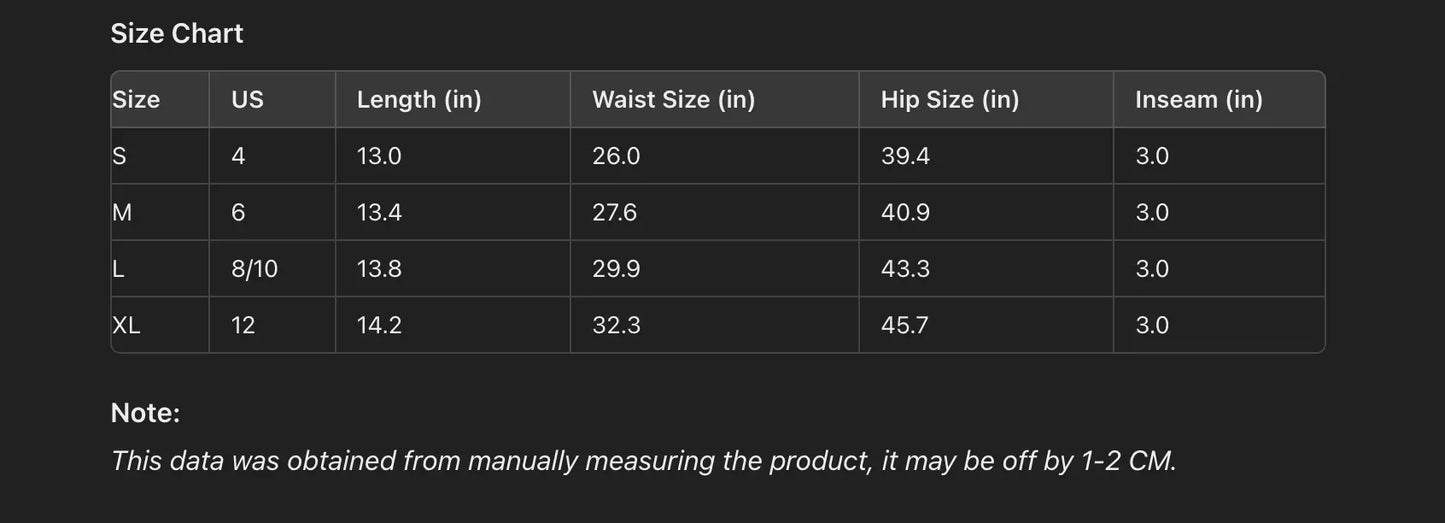Screen dimensions: 1445x523
Task: Select the Note: label
Action: [x=145, y=413]
